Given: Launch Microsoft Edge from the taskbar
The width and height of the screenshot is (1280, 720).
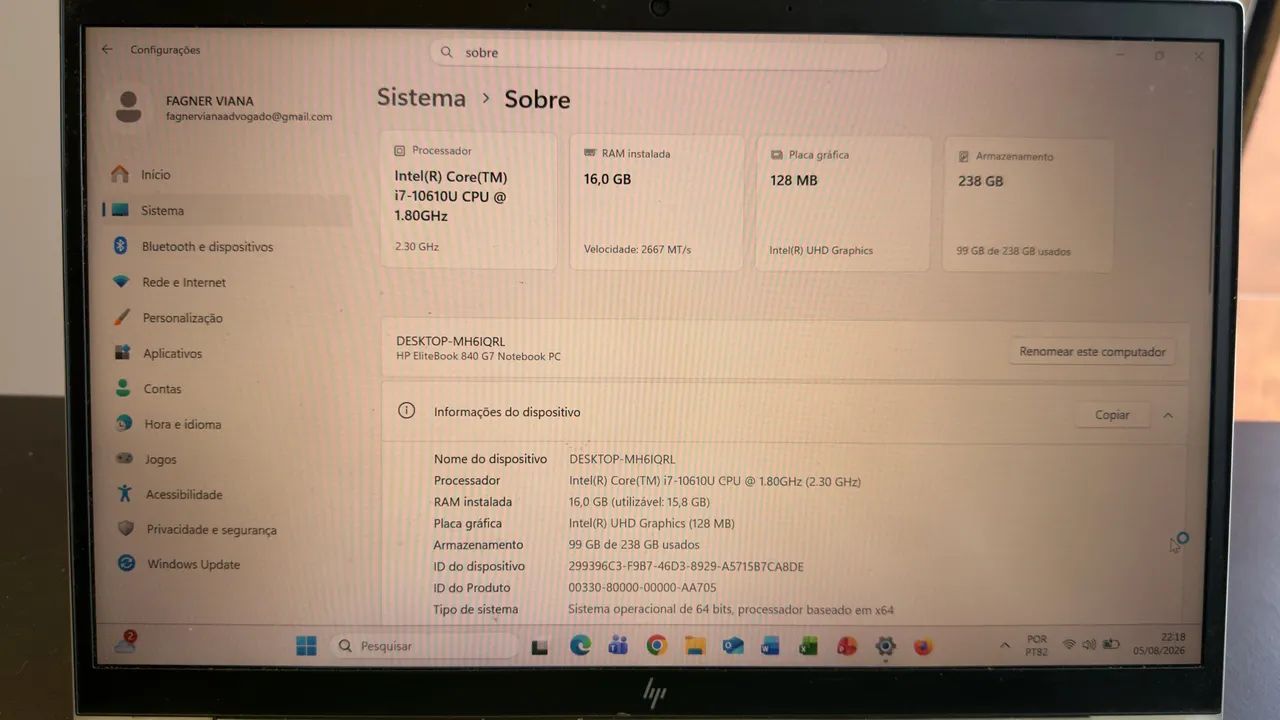Looking at the screenshot, I should pyautogui.click(x=580, y=646).
